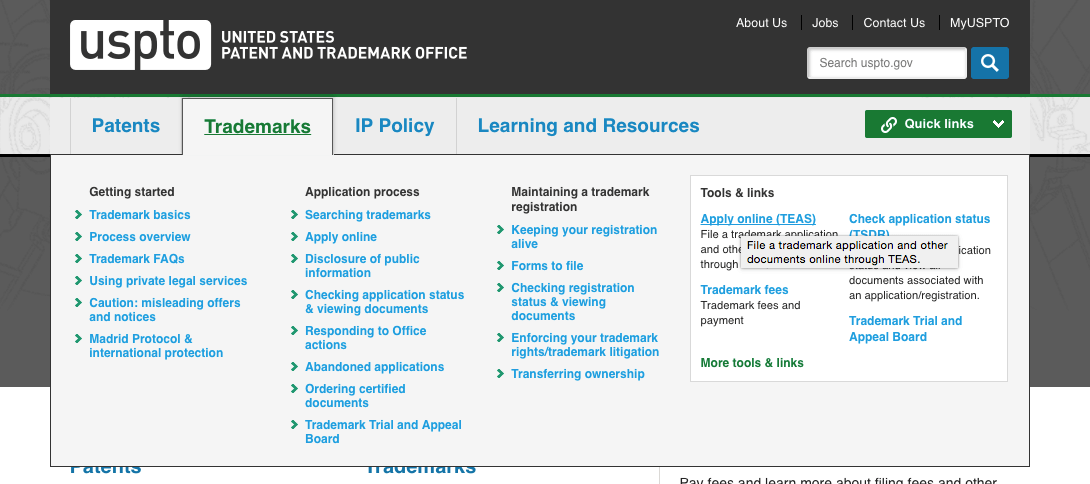Viewport: 1090px width, 484px height.
Task: Open Keeping your registration alive link
Action: coord(584,237)
